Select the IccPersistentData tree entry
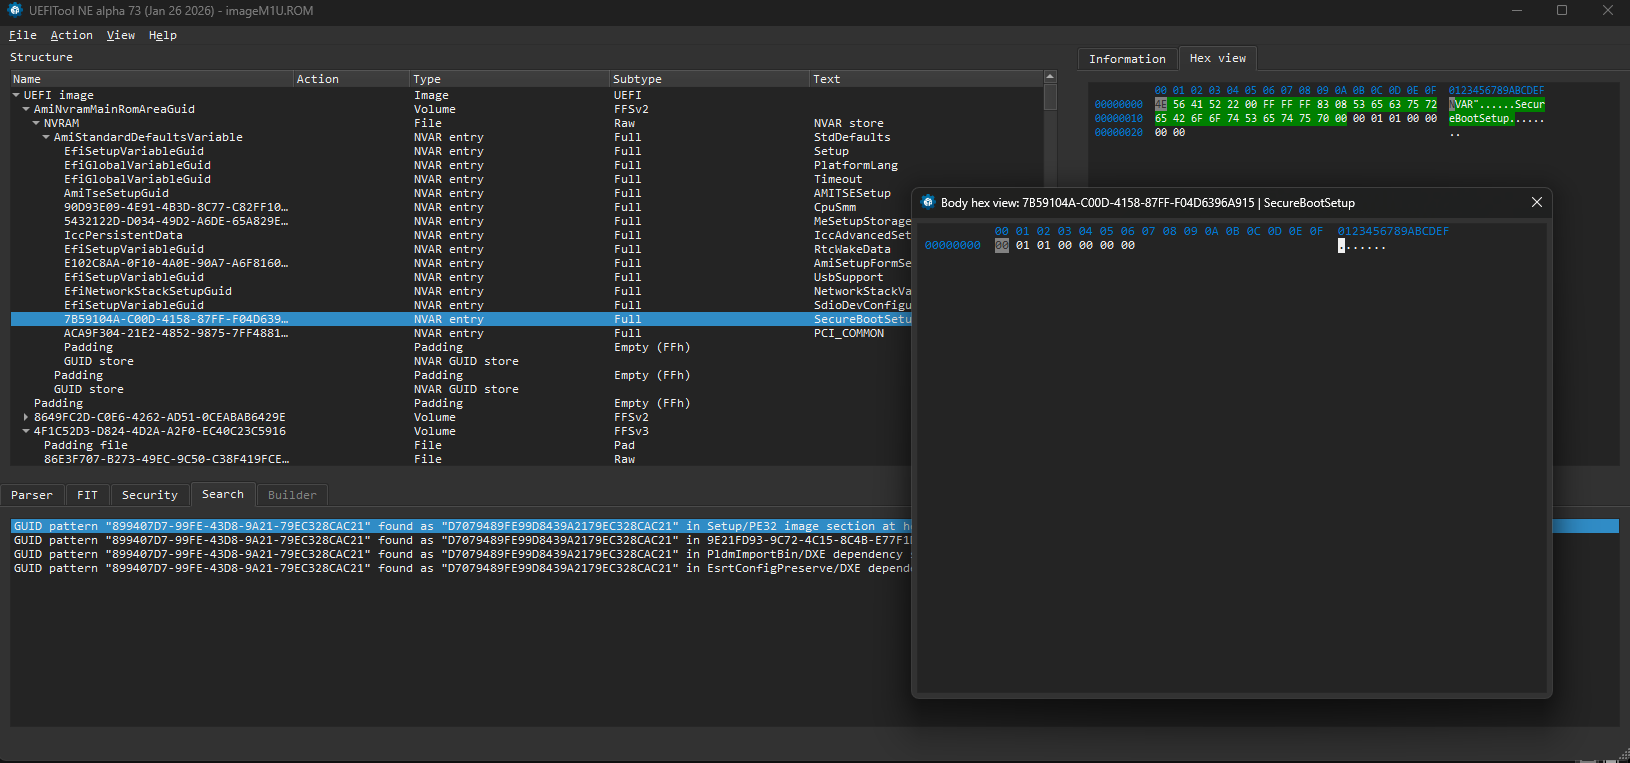1630x763 pixels. coord(123,235)
